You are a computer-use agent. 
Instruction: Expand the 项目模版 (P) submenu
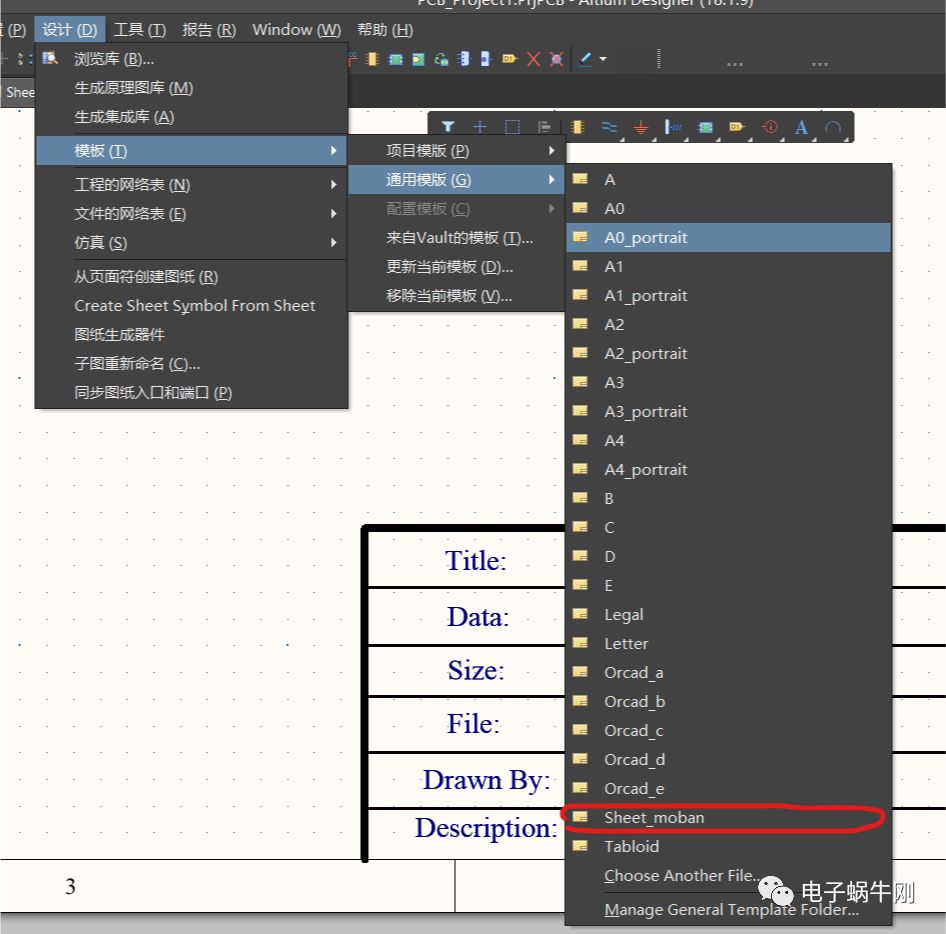coord(457,151)
